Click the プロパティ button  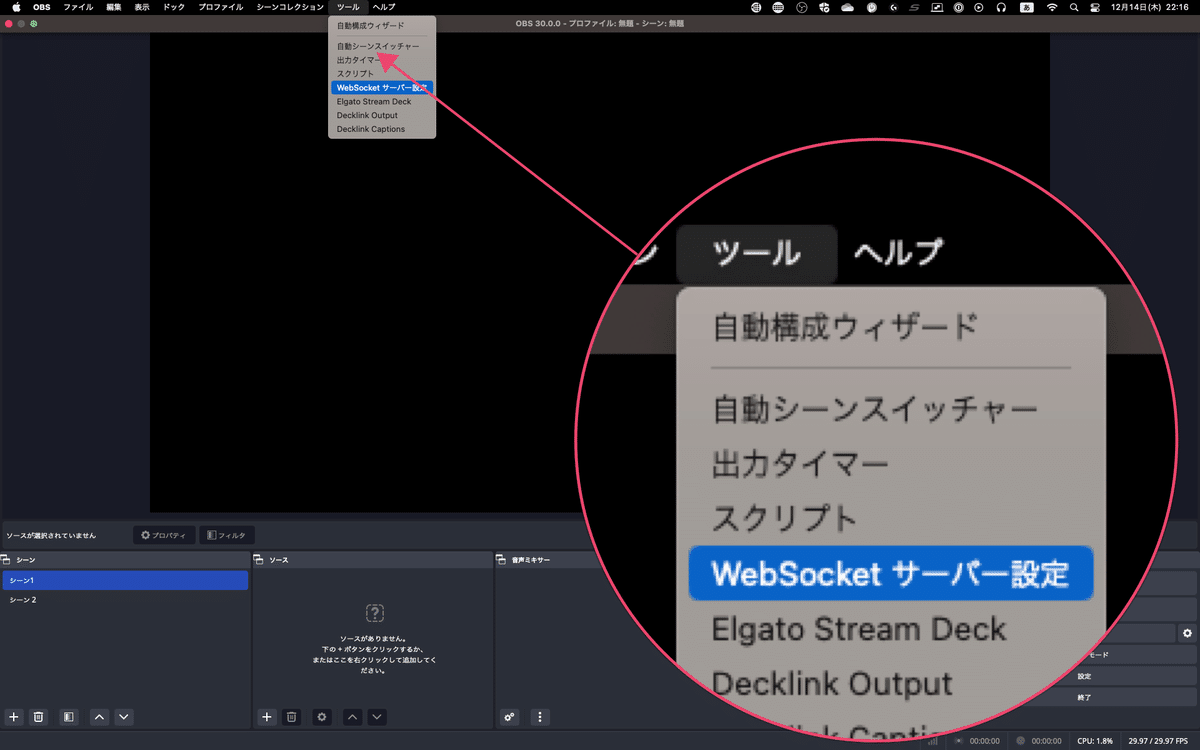point(163,534)
